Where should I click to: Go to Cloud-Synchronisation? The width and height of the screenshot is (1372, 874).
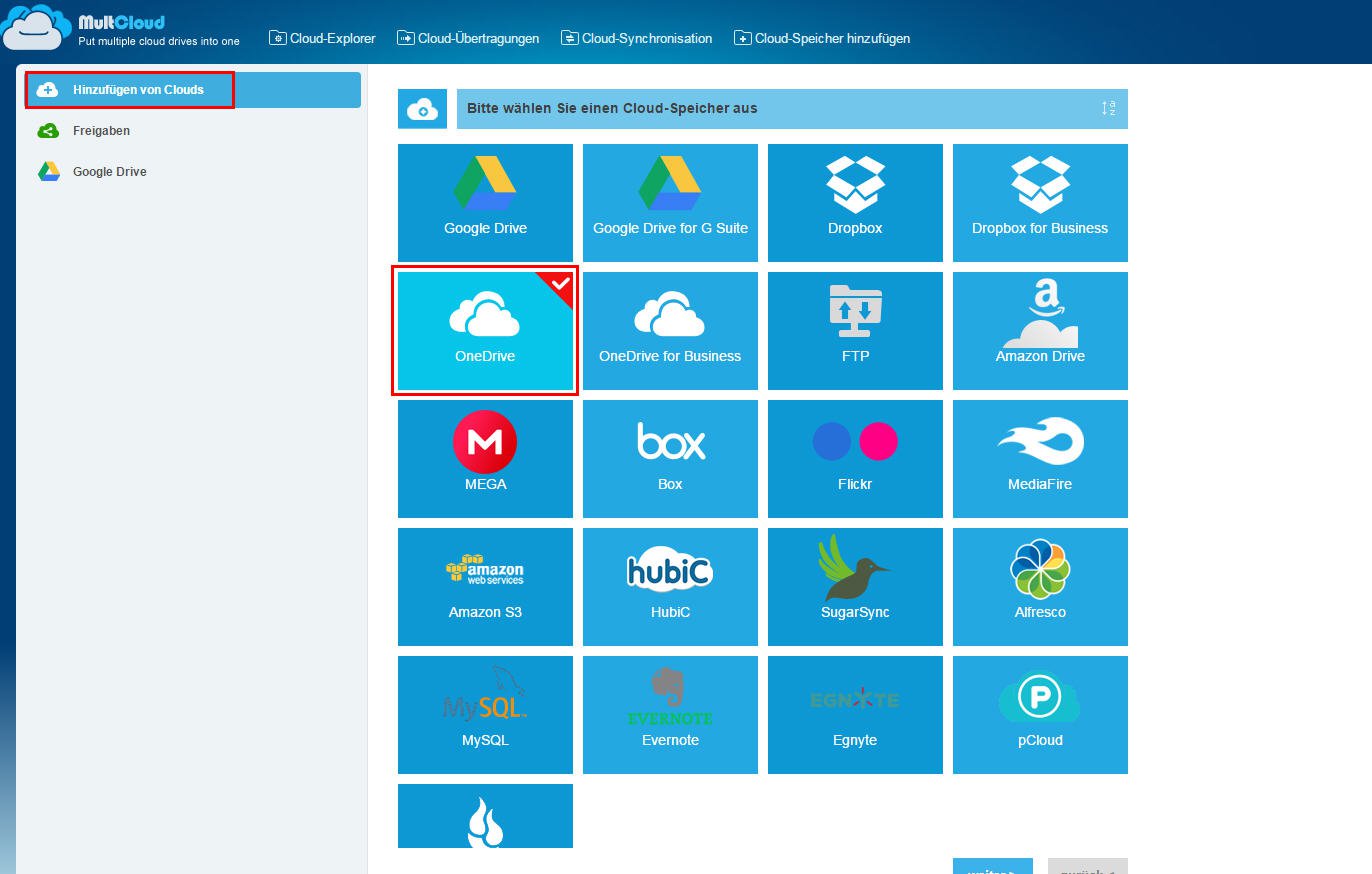pos(637,38)
